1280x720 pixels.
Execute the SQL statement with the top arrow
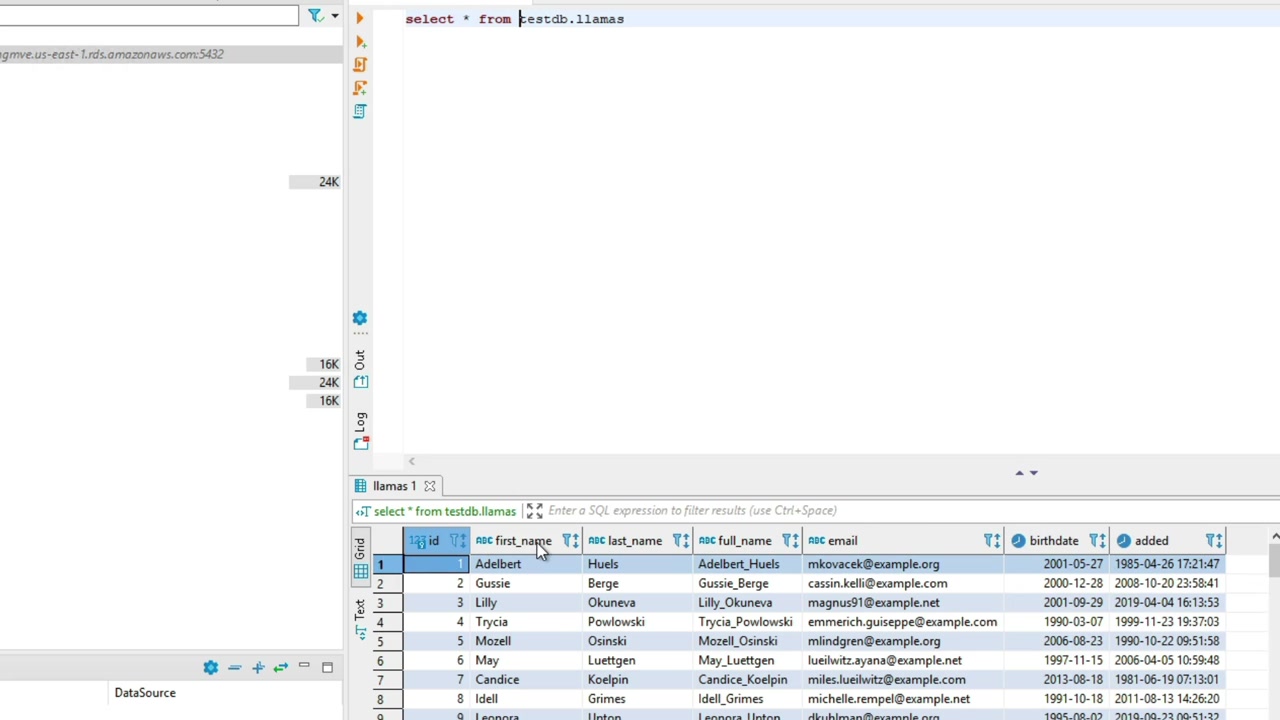pos(360,18)
